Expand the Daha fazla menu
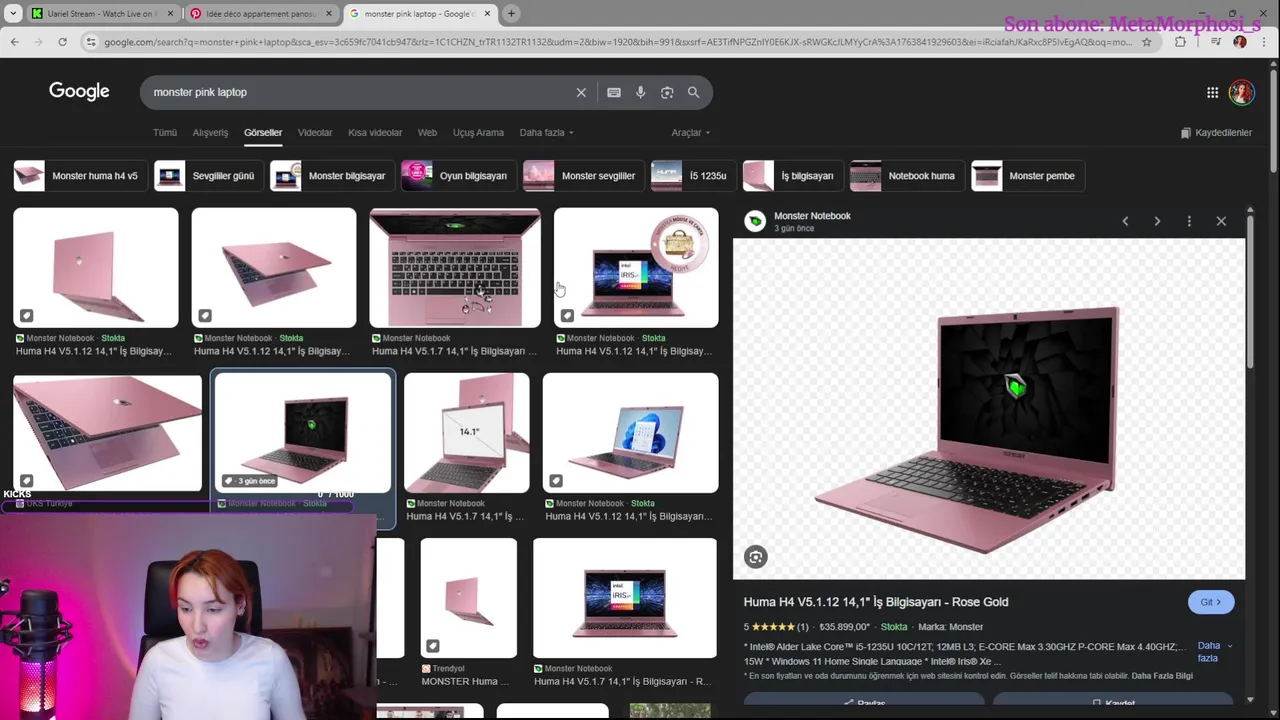1280x720 pixels. tap(546, 132)
